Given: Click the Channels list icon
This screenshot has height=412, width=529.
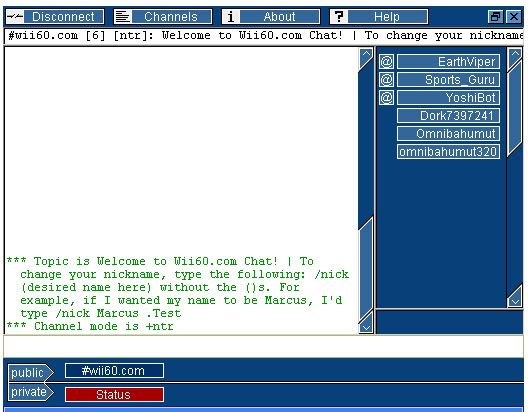Looking at the screenshot, I should point(123,17).
